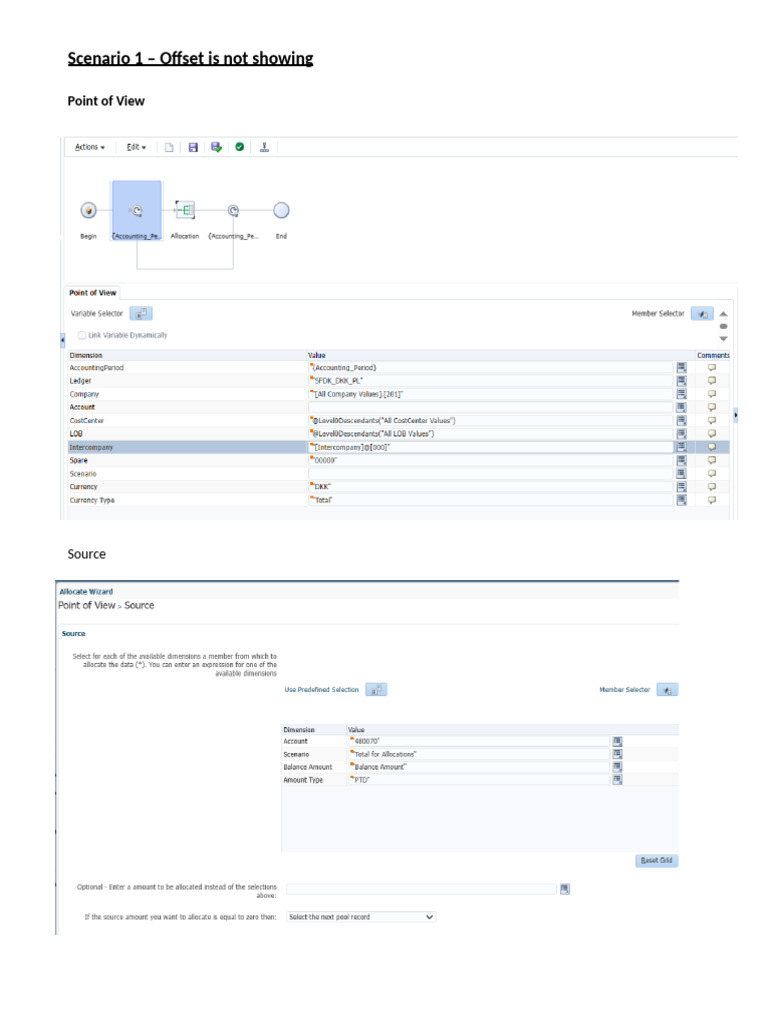Enable Link Variable Dynamically checkbox
This screenshot has height=1024, width=768.
coord(83,335)
